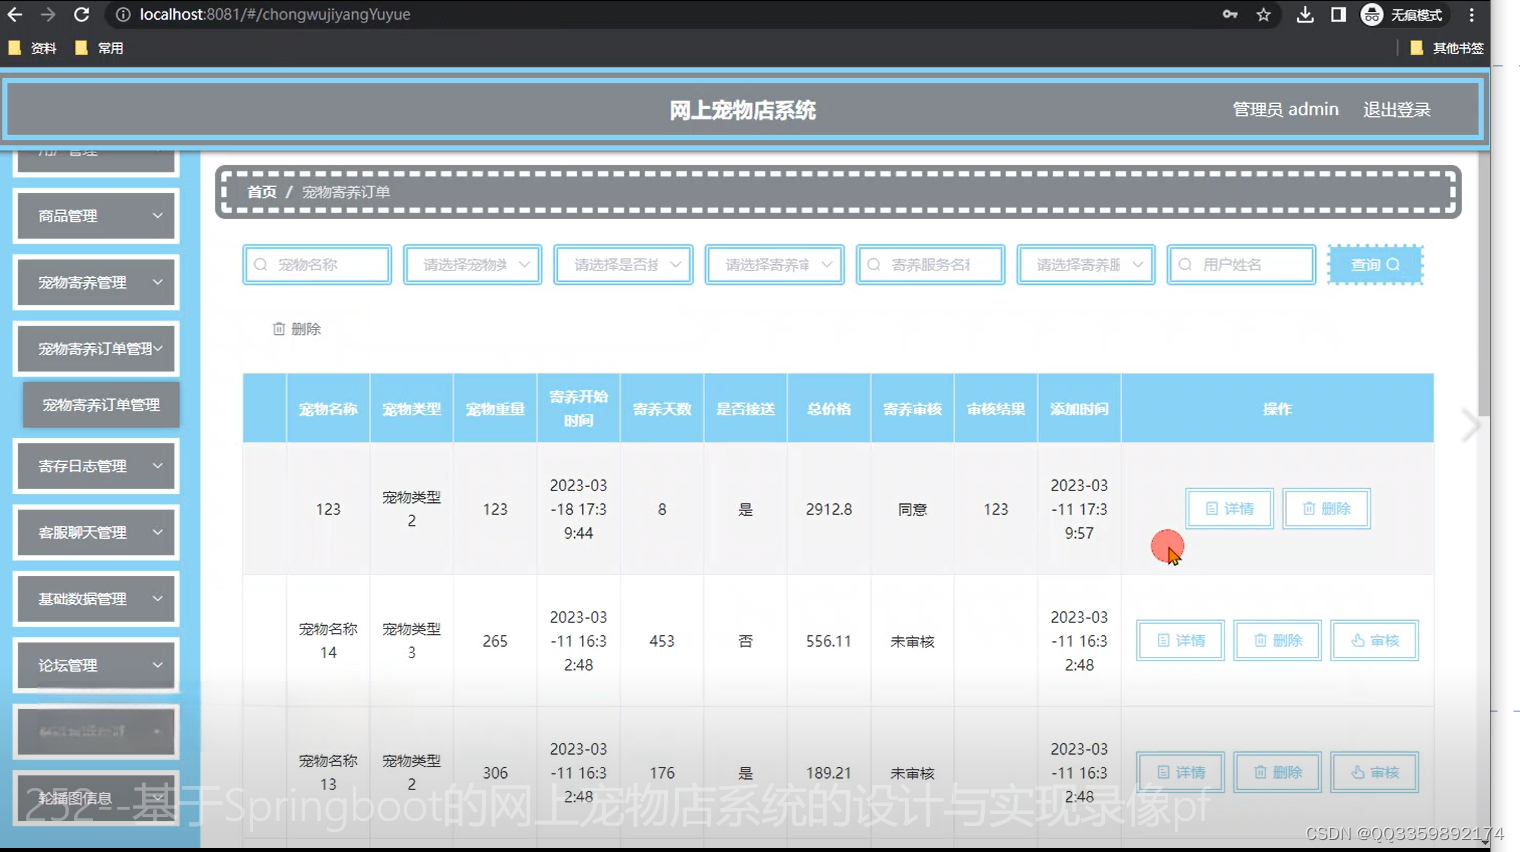Expand the 论坛管理 sidebar menu
1520x852 pixels.
pos(96,665)
